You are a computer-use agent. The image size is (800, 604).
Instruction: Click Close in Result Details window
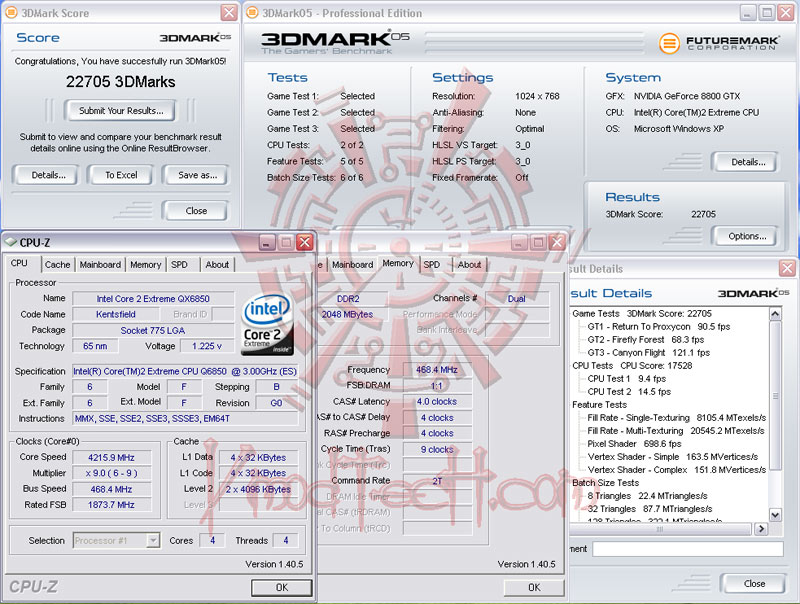point(754,584)
